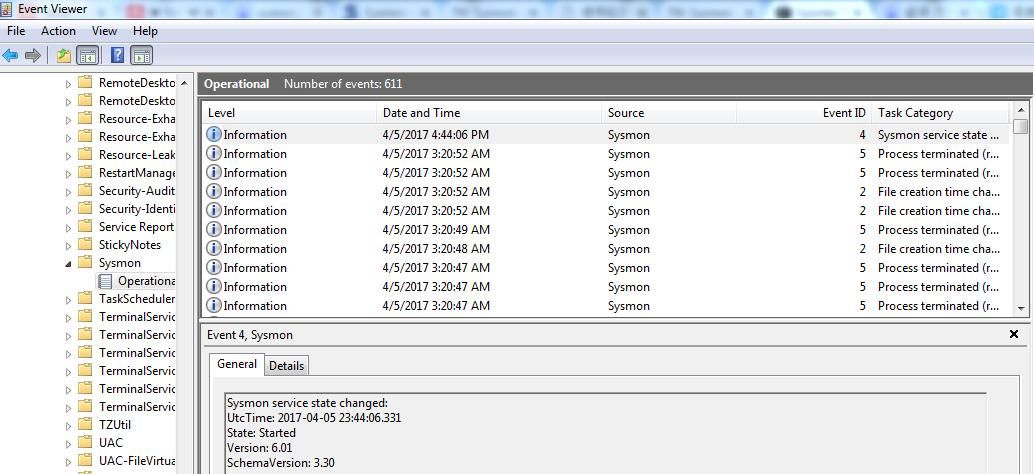
Task: Toggle the Show/Hide Console Tree icon
Action: click(88, 55)
